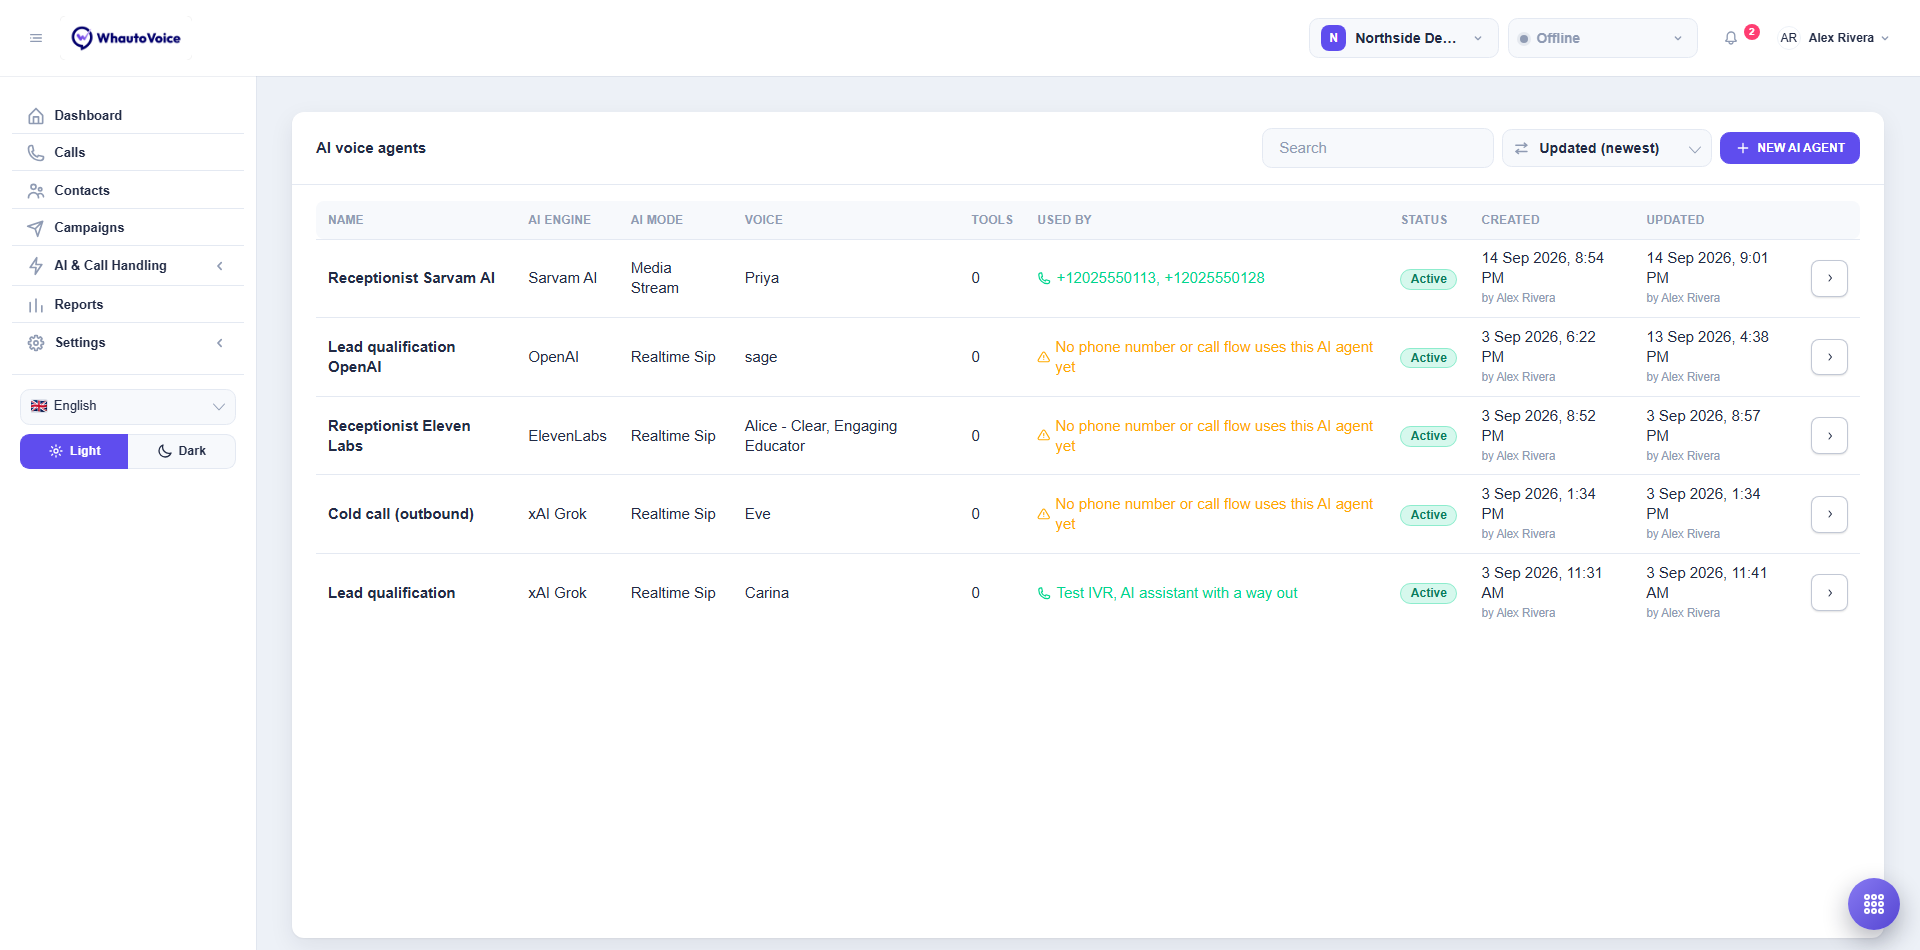Switch to Dark theme

(x=182, y=451)
